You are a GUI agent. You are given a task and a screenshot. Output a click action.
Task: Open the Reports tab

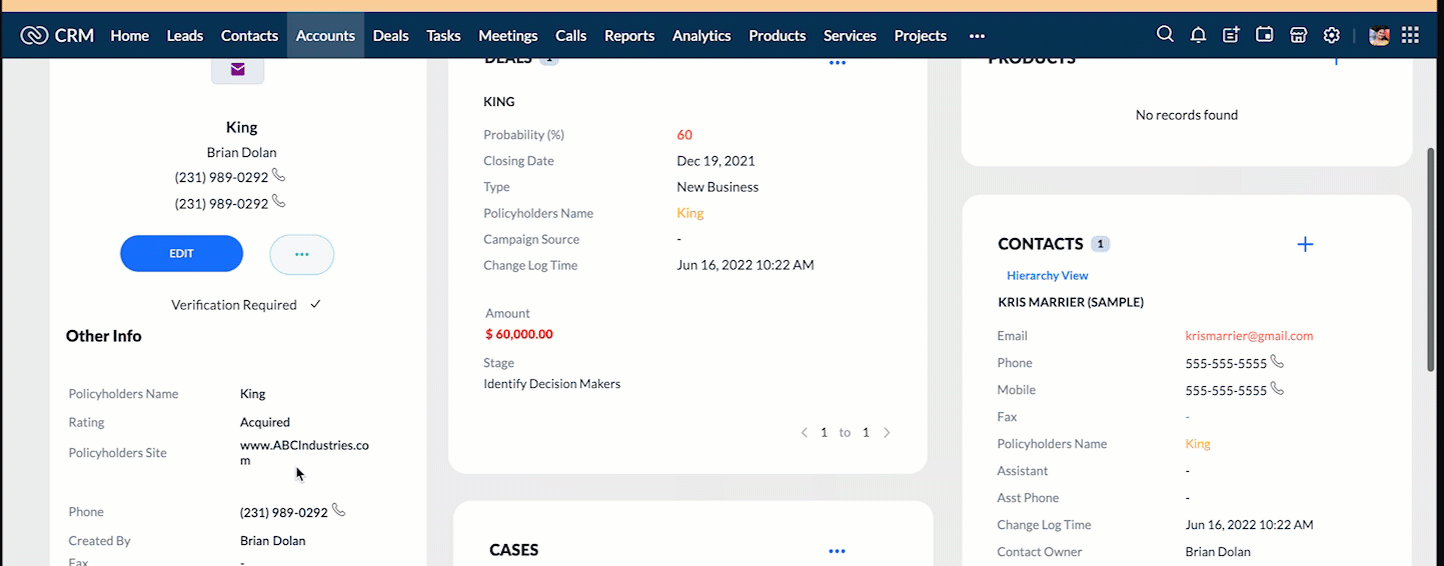(630, 35)
